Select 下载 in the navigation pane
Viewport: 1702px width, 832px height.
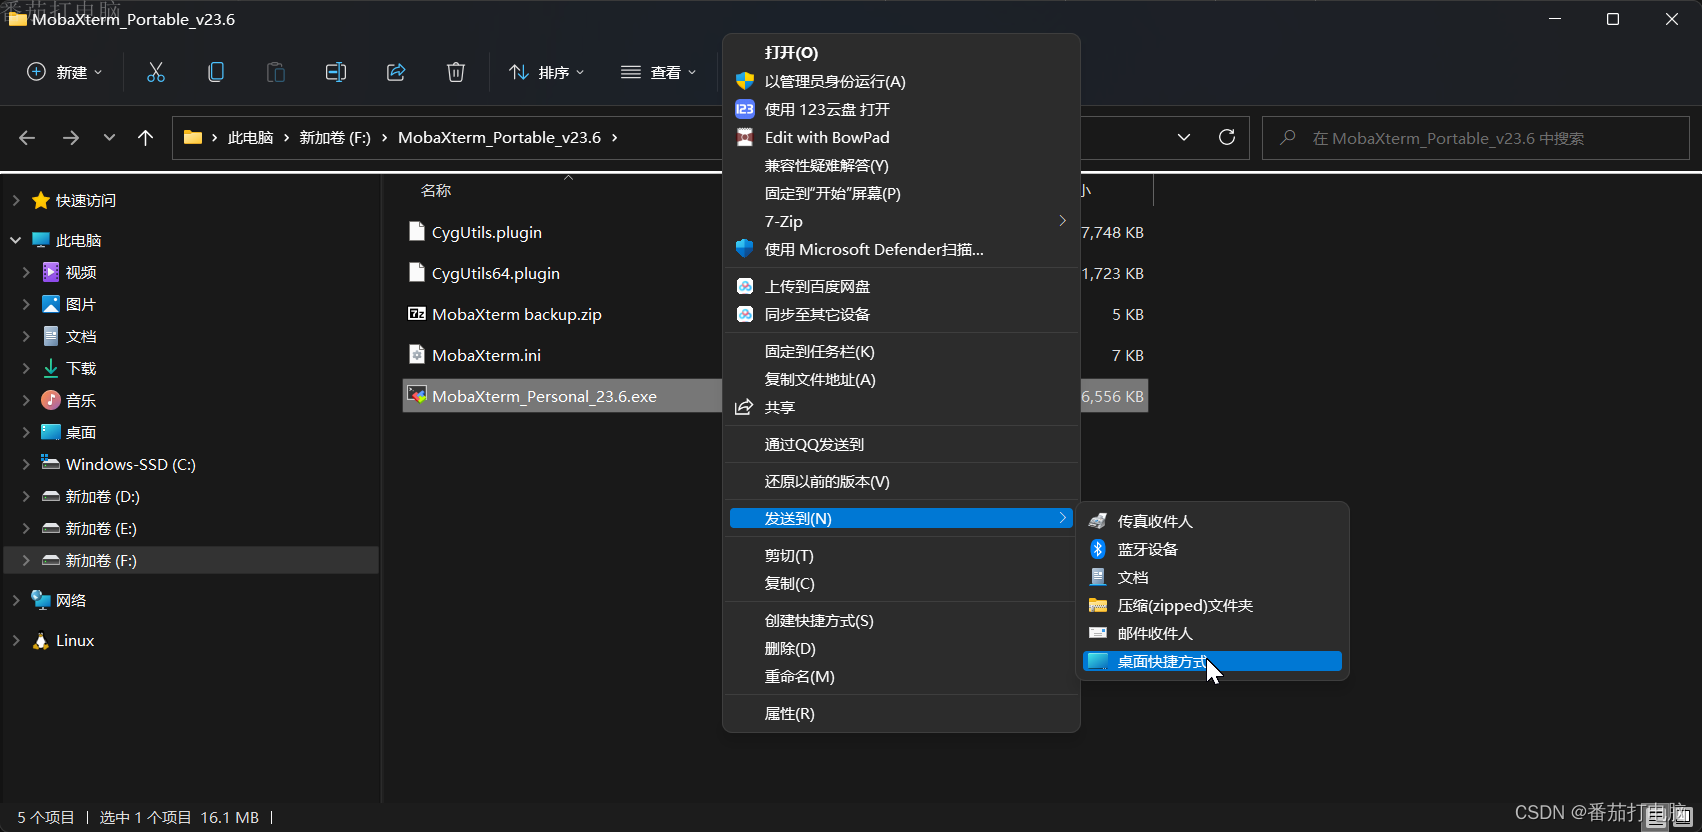click(81, 369)
